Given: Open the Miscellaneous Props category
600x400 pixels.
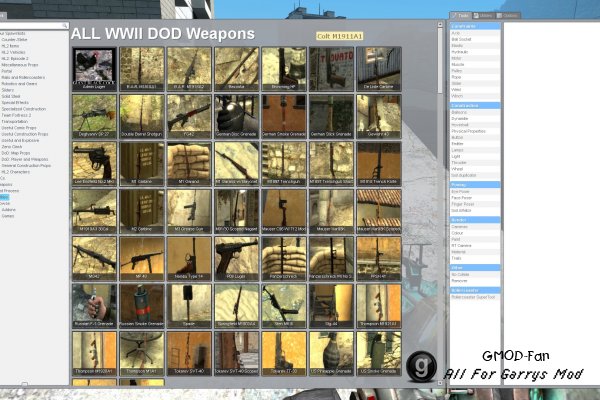Looking at the screenshot, I should click(20, 65).
